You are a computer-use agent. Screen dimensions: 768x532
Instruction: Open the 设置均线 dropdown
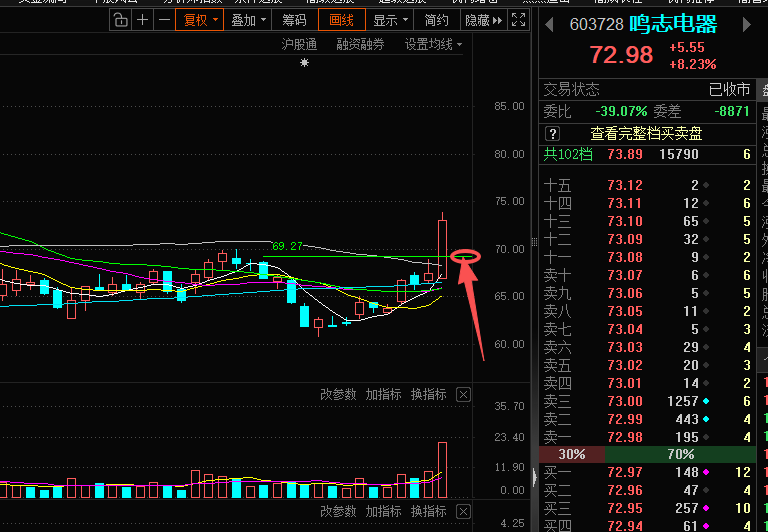433,45
